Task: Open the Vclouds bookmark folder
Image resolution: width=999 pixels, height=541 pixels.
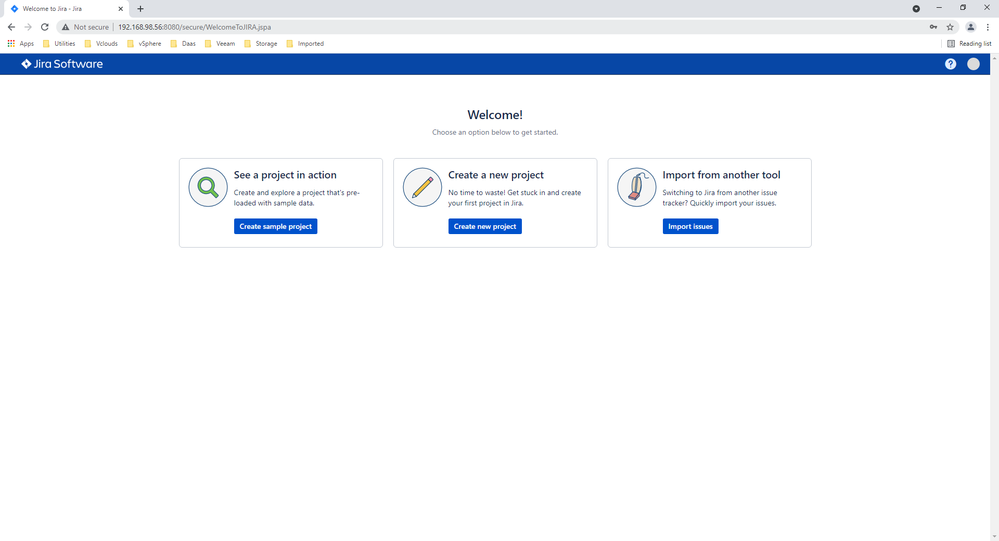Action: click(101, 43)
